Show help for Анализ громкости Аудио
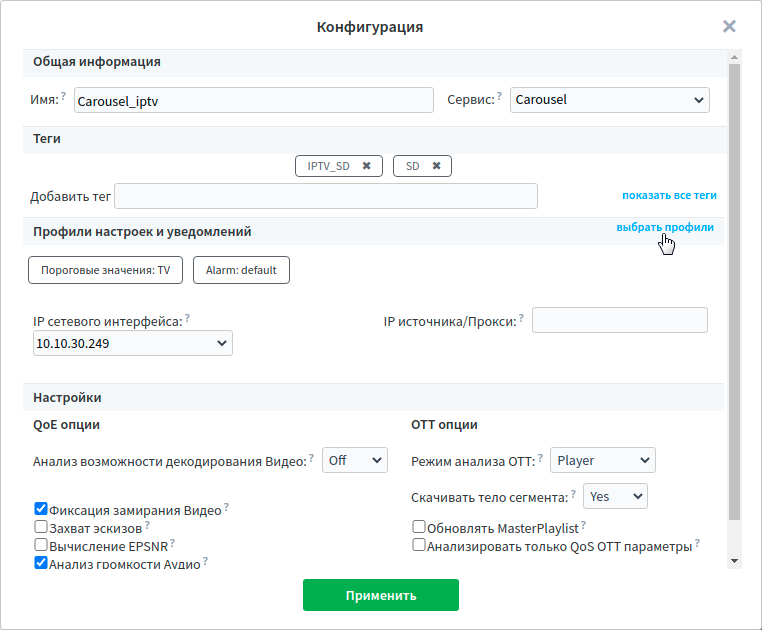This screenshot has height=630, width=762. point(206,560)
